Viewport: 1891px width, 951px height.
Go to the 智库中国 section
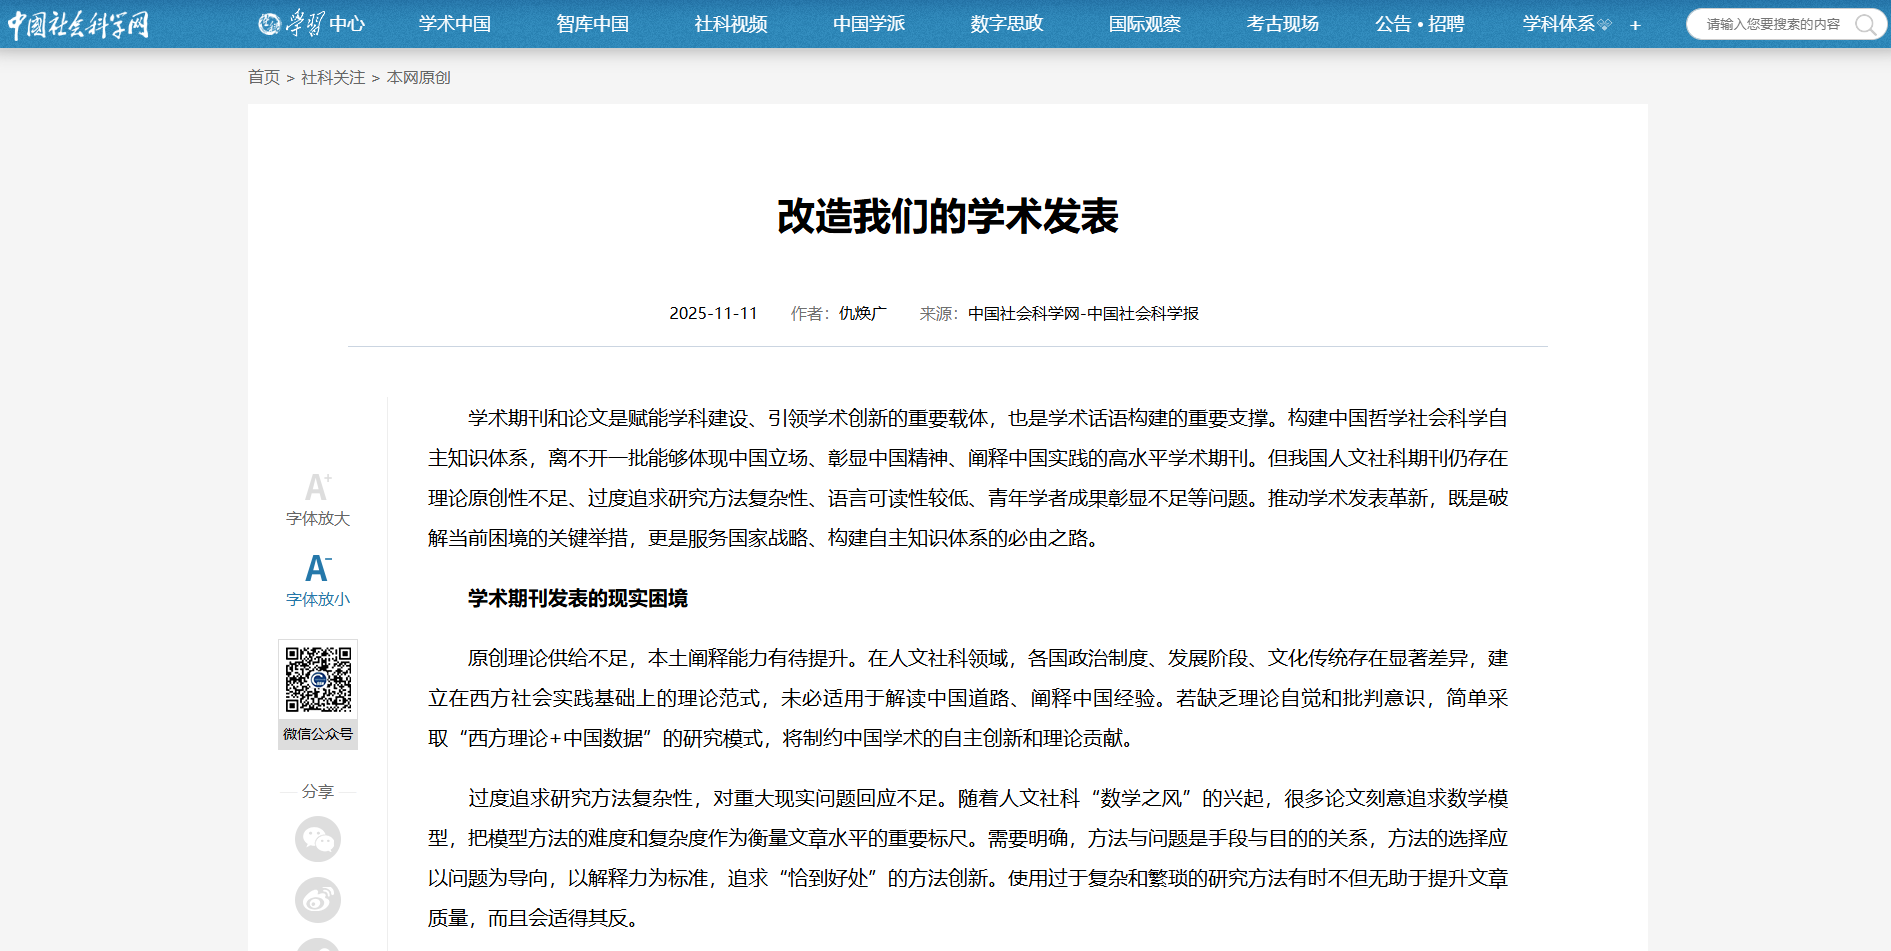point(593,24)
